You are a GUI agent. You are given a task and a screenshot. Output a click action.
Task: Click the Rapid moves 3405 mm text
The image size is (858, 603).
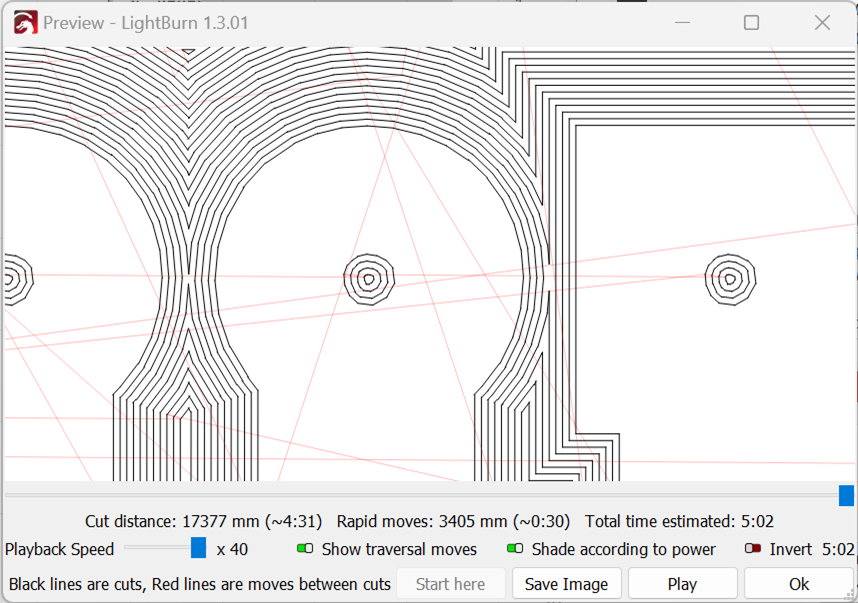(x=453, y=521)
